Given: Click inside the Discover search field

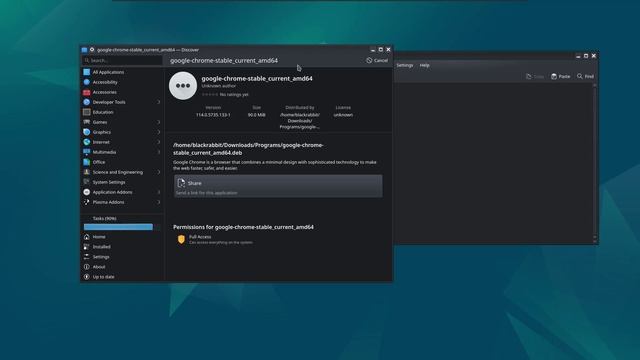Looking at the screenshot, I should point(122,60).
